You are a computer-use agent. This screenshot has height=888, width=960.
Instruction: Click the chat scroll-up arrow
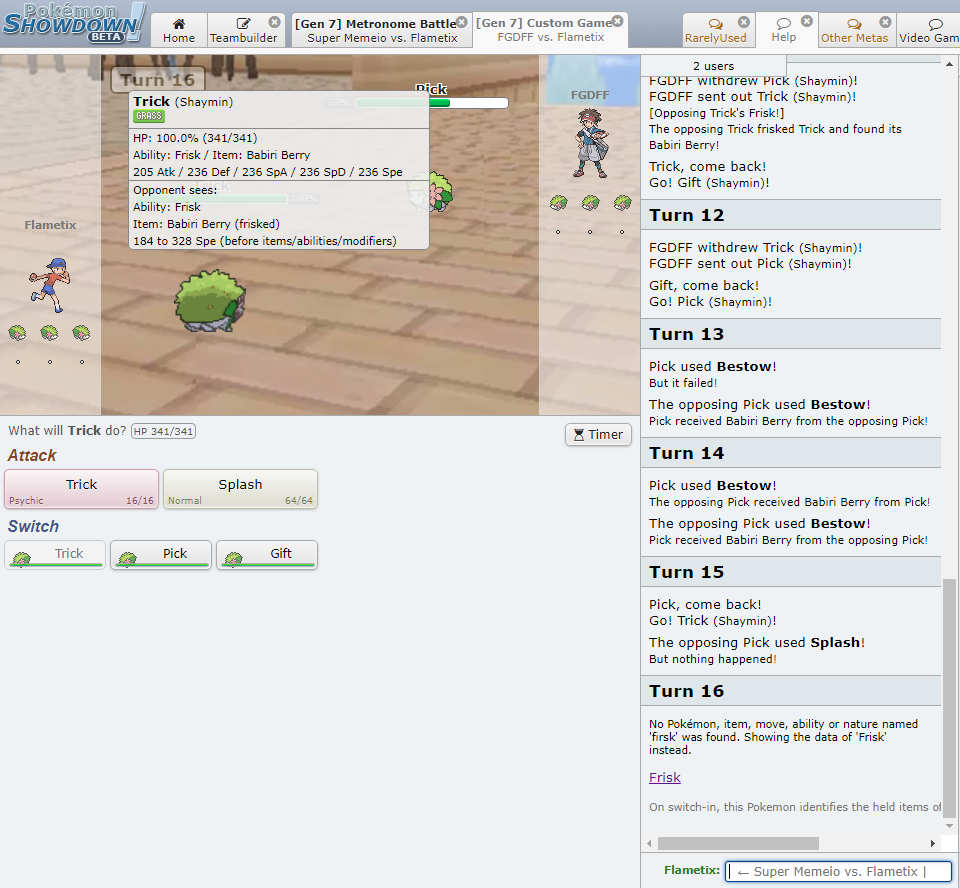949,64
